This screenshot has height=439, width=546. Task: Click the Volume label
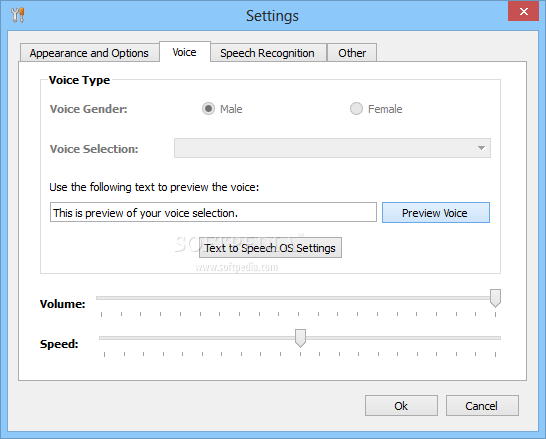63,304
